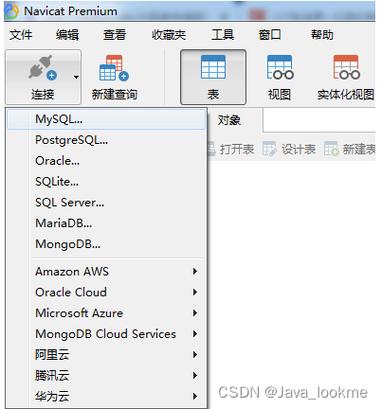The image size is (382, 409).
Task: Click the 打开表 button
Action: click(x=231, y=149)
